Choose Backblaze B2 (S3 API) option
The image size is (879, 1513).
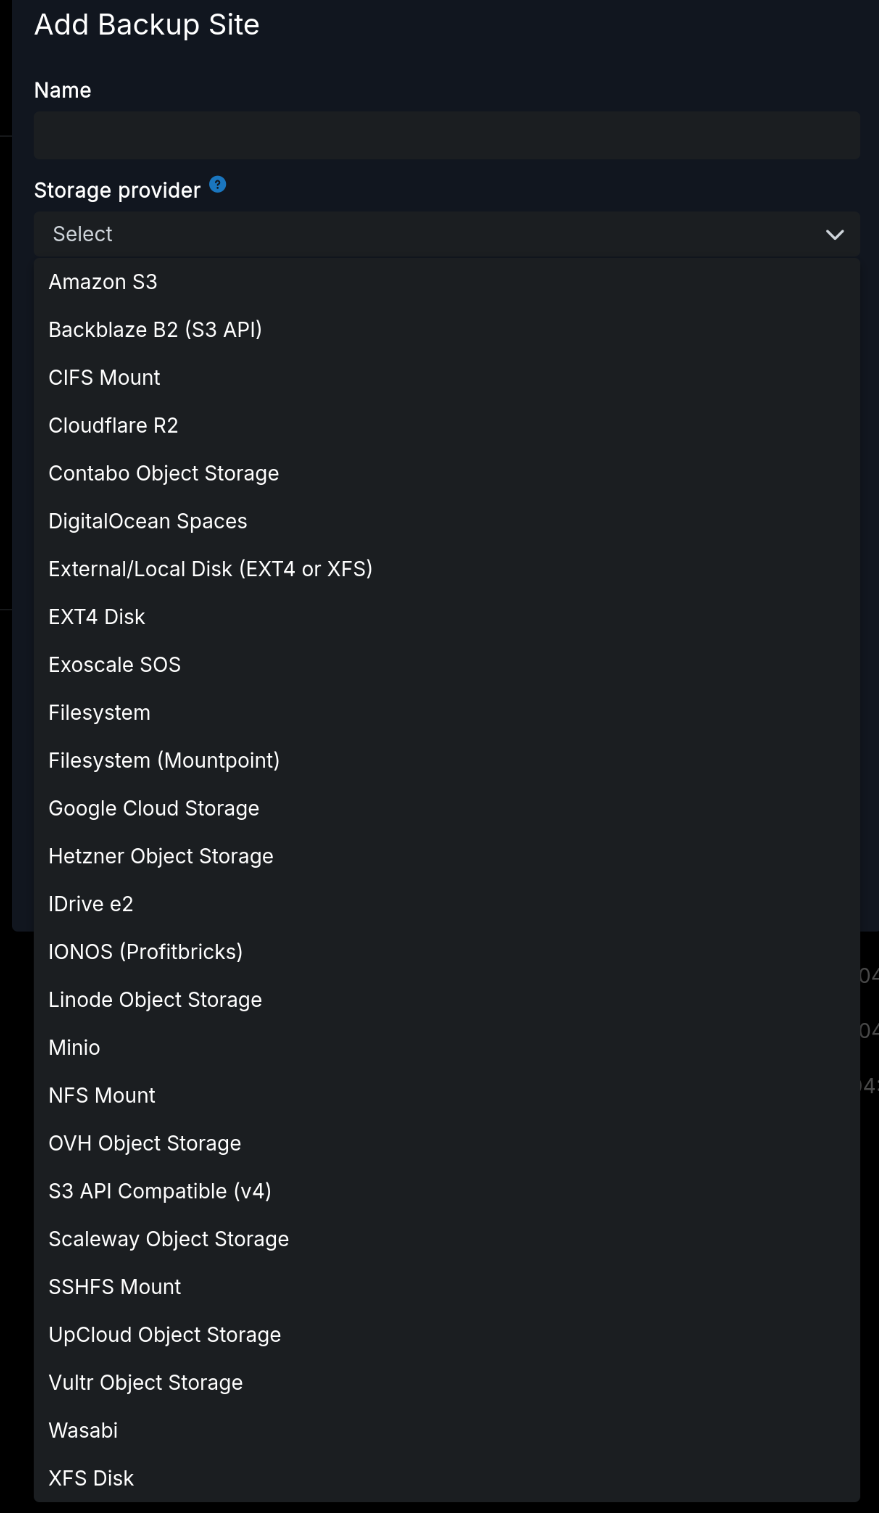pyautogui.click(x=155, y=329)
